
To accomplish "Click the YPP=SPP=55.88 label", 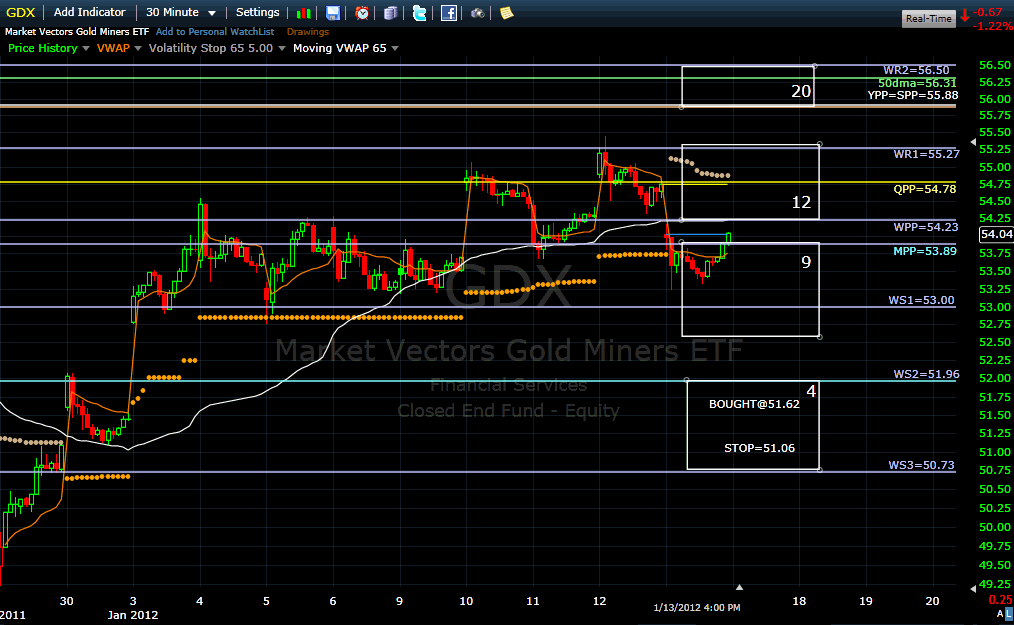I will pyautogui.click(x=912, y=95).
